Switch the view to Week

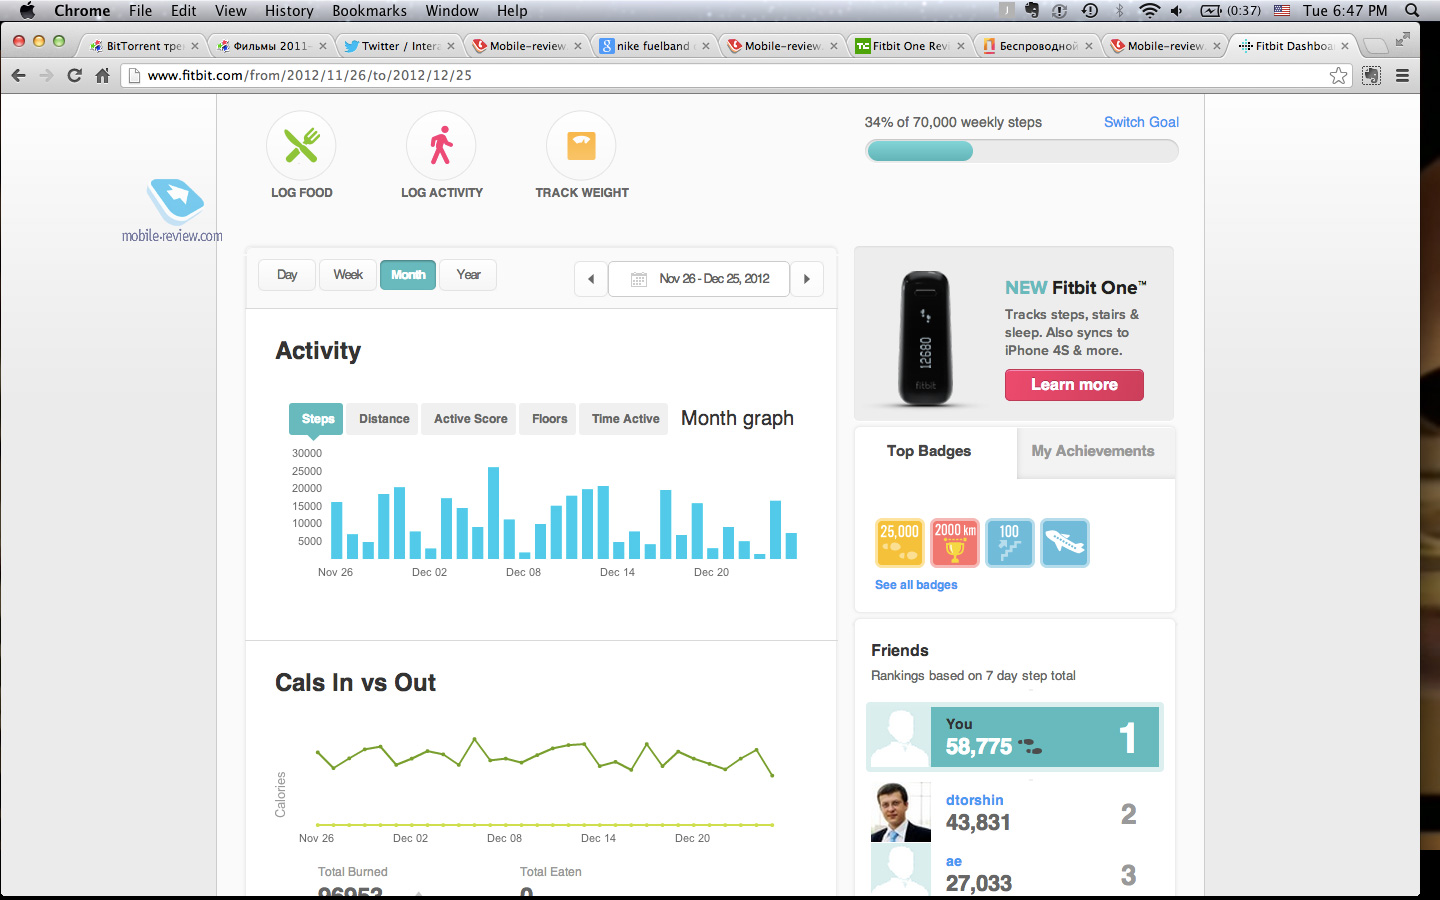[348, 275]
